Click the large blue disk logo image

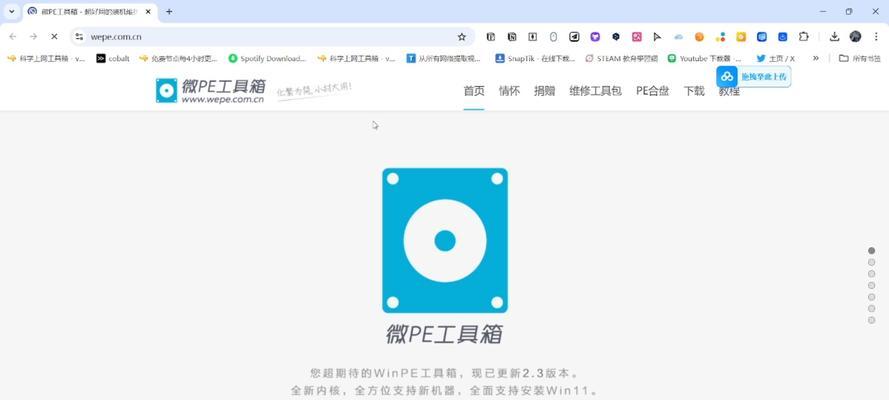[x=445, y=240]
